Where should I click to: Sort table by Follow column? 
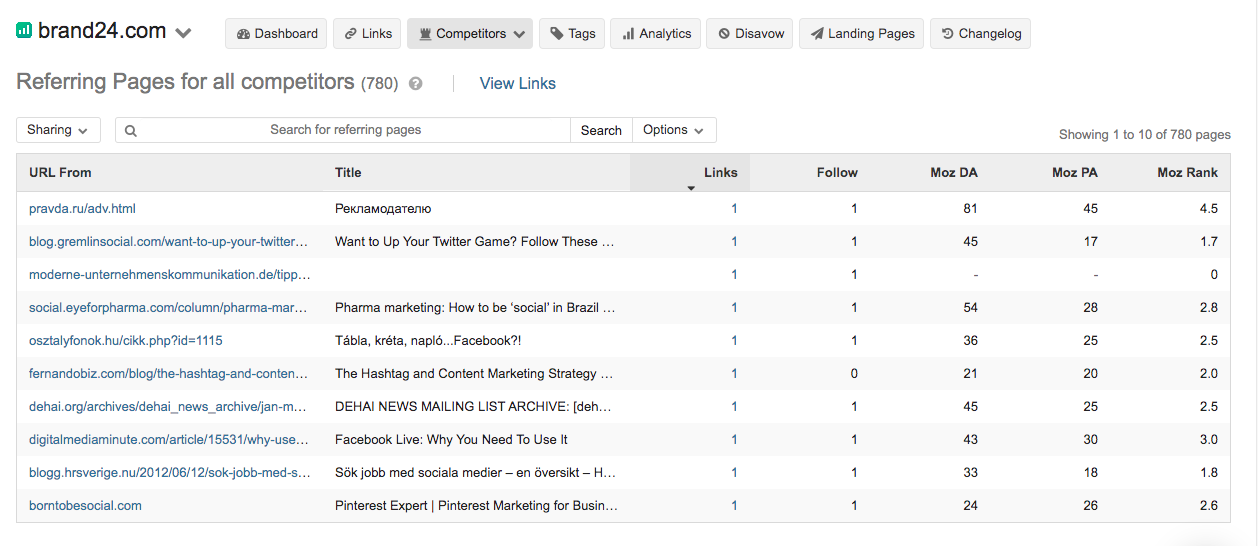click(x=837, y=172)
